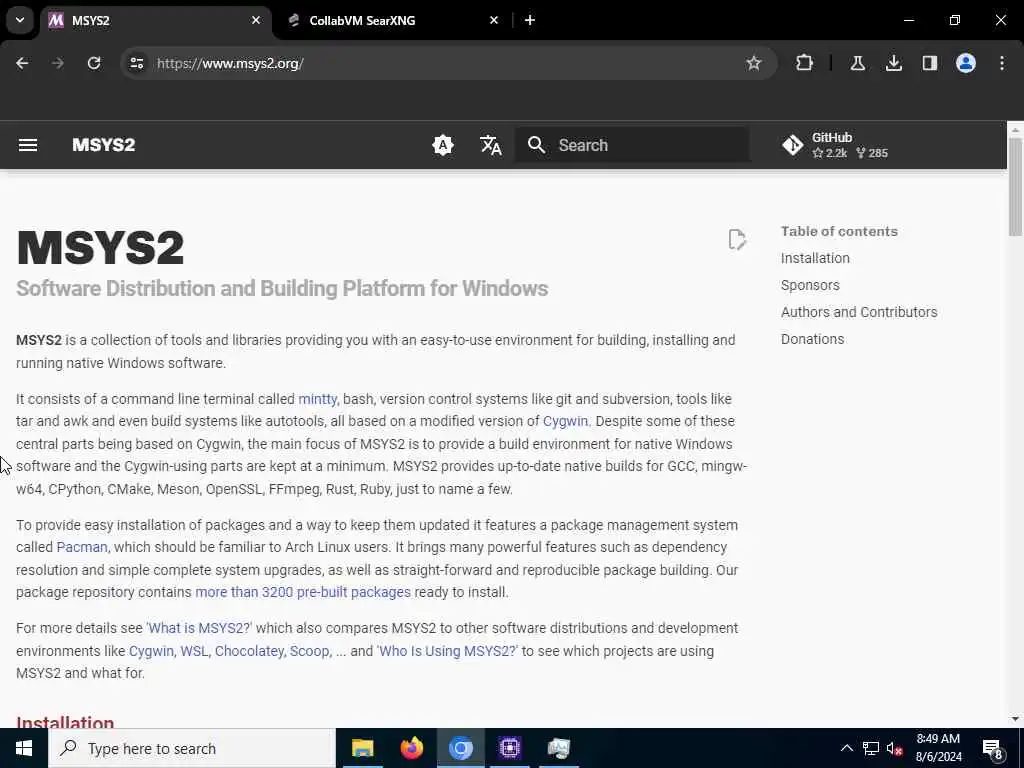Open the muted volume tray icon
The image size is (1024, 768).
click(895, 748)
